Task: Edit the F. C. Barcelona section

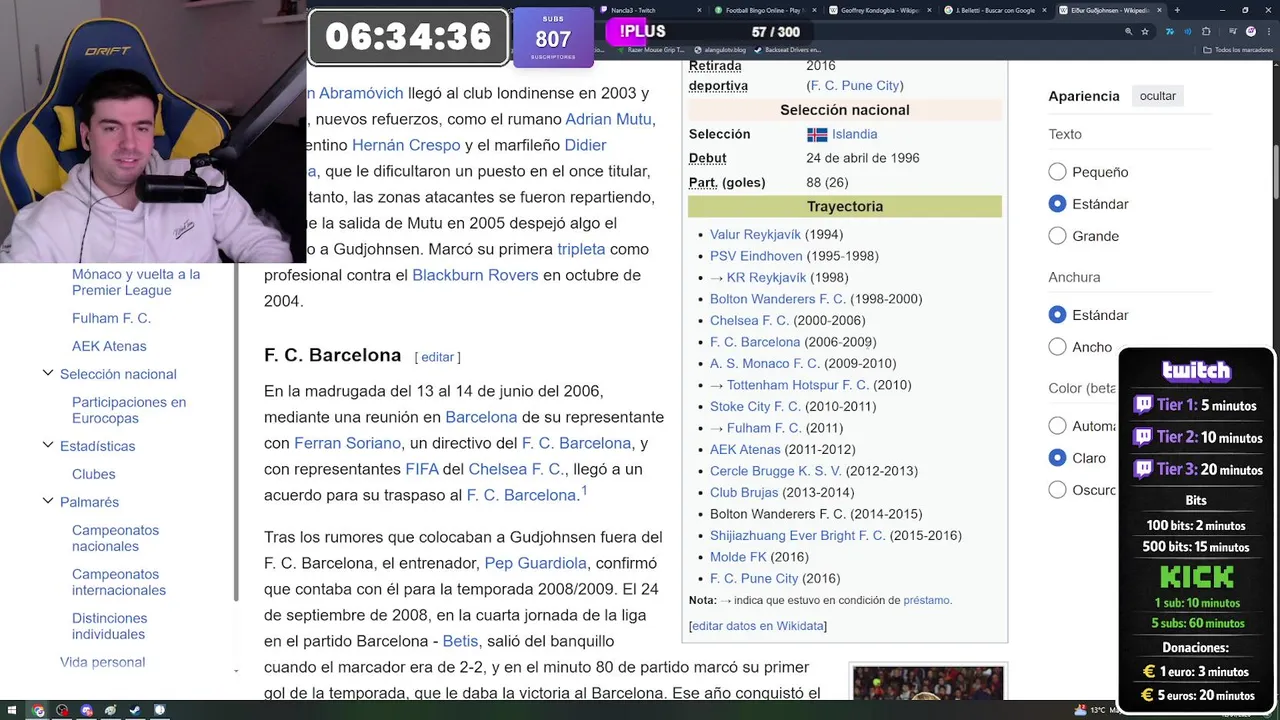Action: coord(437,357)
